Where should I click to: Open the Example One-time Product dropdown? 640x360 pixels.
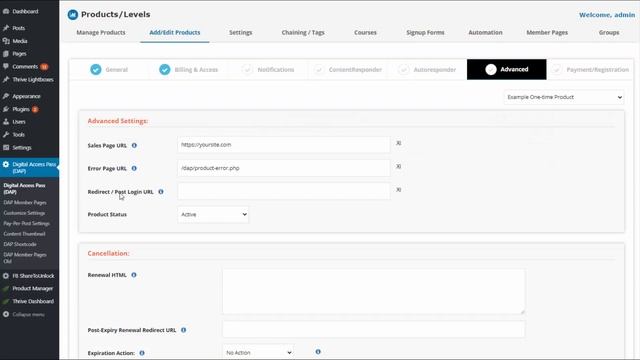[564, 97]
